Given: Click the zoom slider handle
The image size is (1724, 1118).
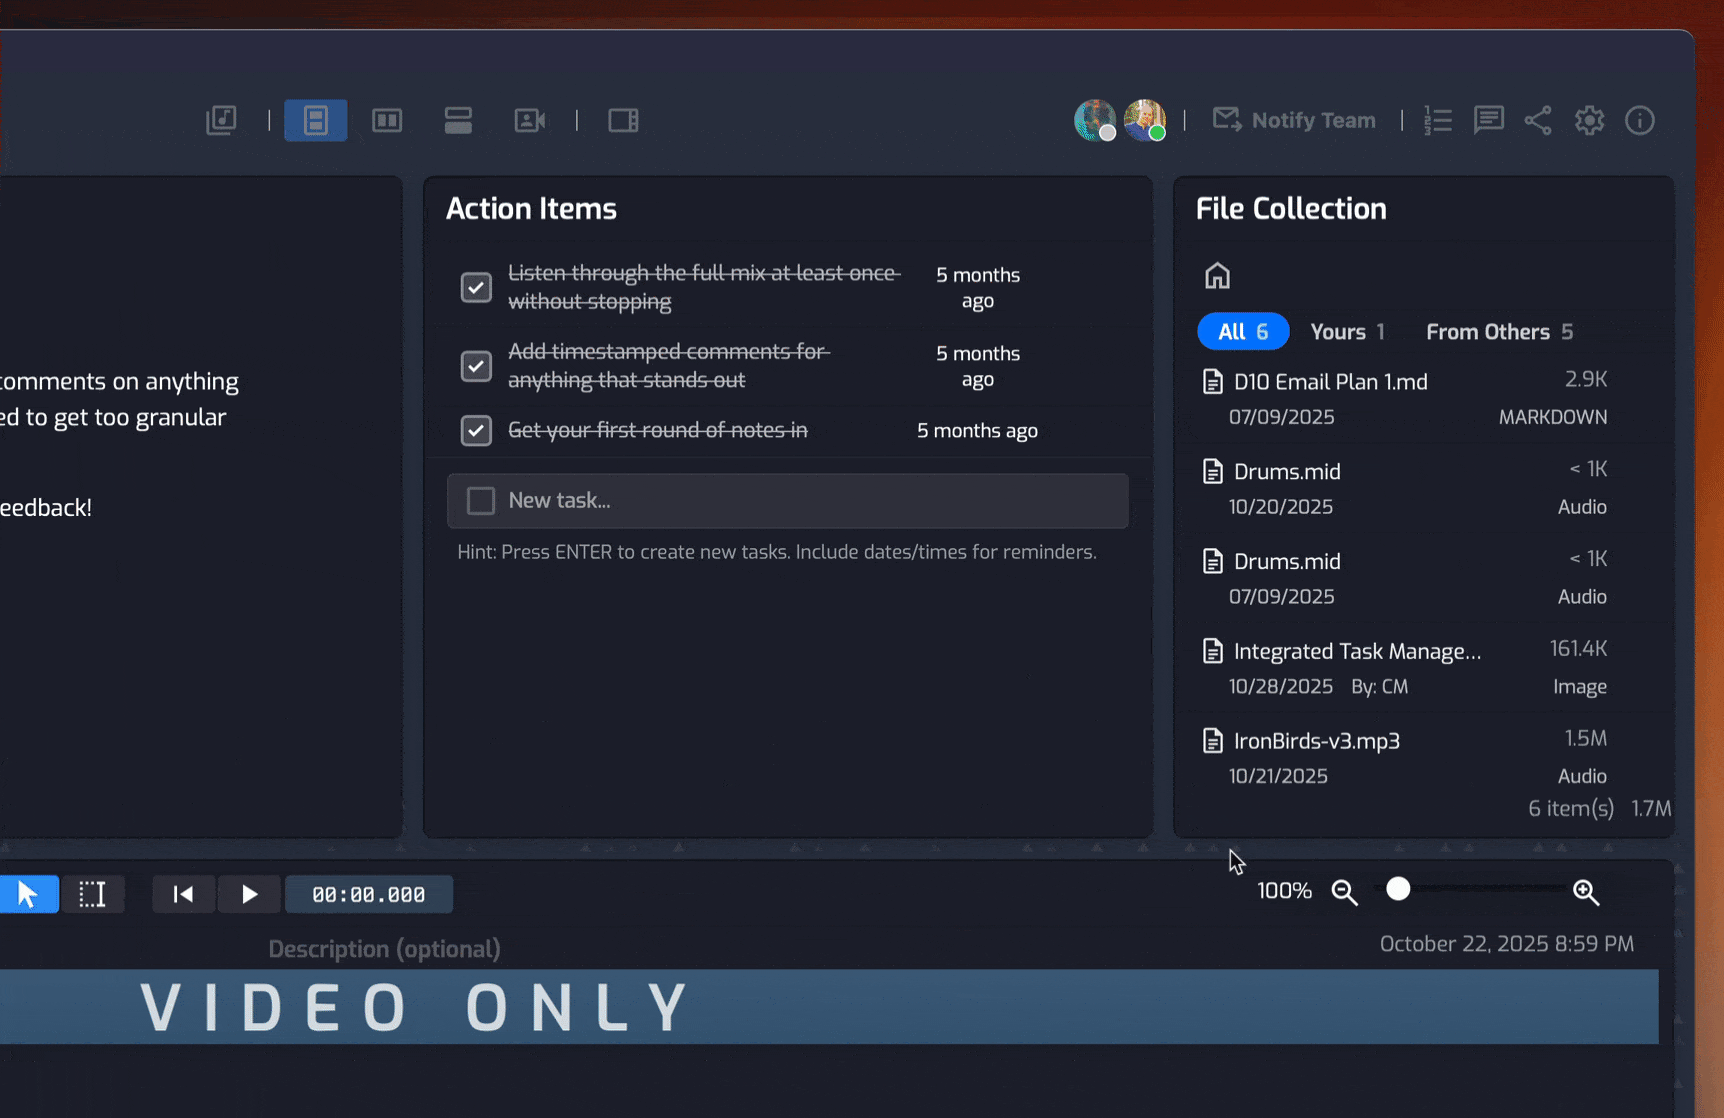Looking at the screenshot, I should coord(1398,889).
